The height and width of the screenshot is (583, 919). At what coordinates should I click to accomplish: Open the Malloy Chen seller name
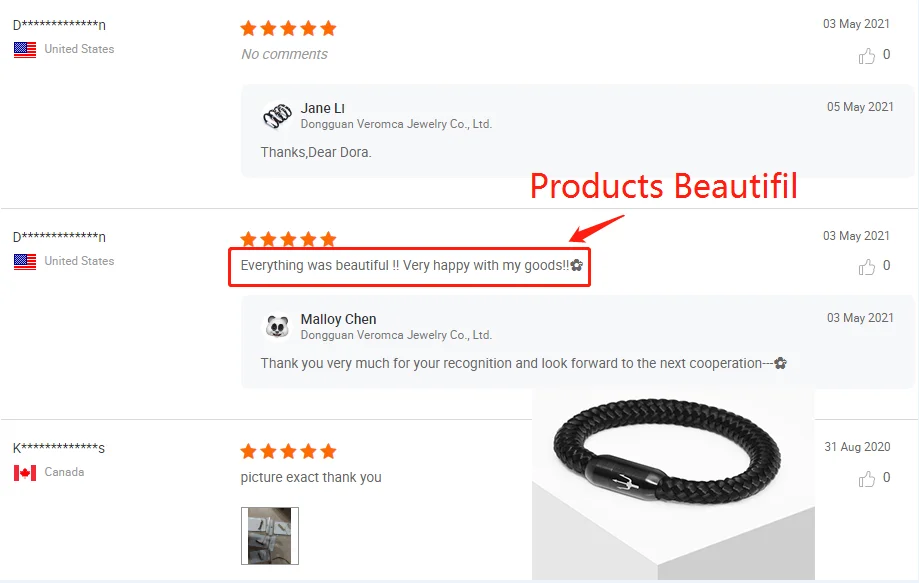(338, 319)
